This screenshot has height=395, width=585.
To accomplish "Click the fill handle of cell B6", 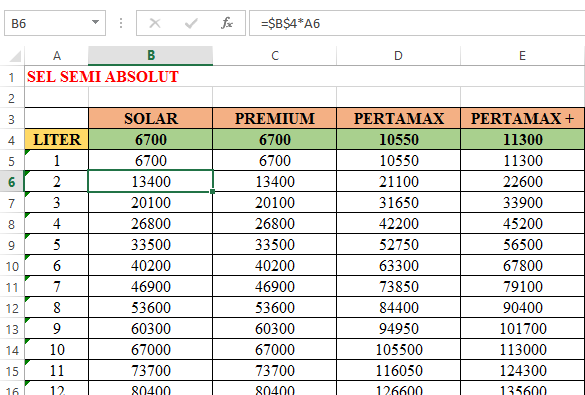I will [x=212, y=191].
